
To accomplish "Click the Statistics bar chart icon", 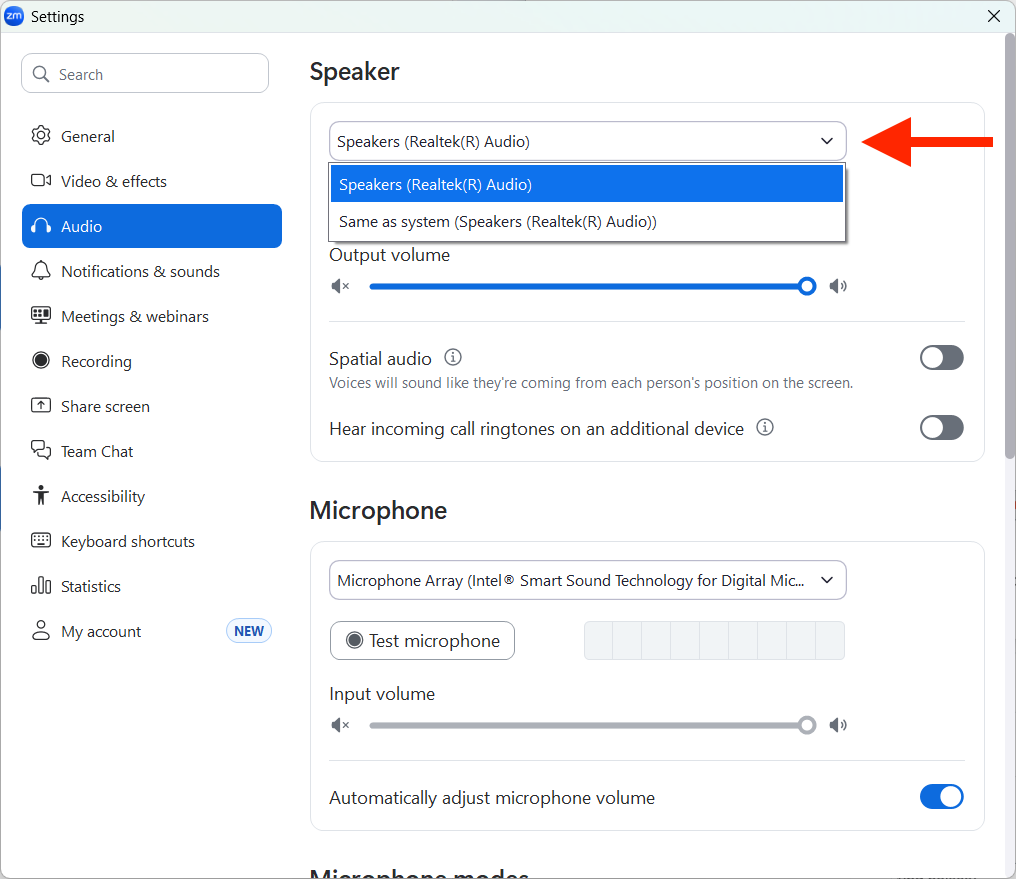I will point(41,586).
